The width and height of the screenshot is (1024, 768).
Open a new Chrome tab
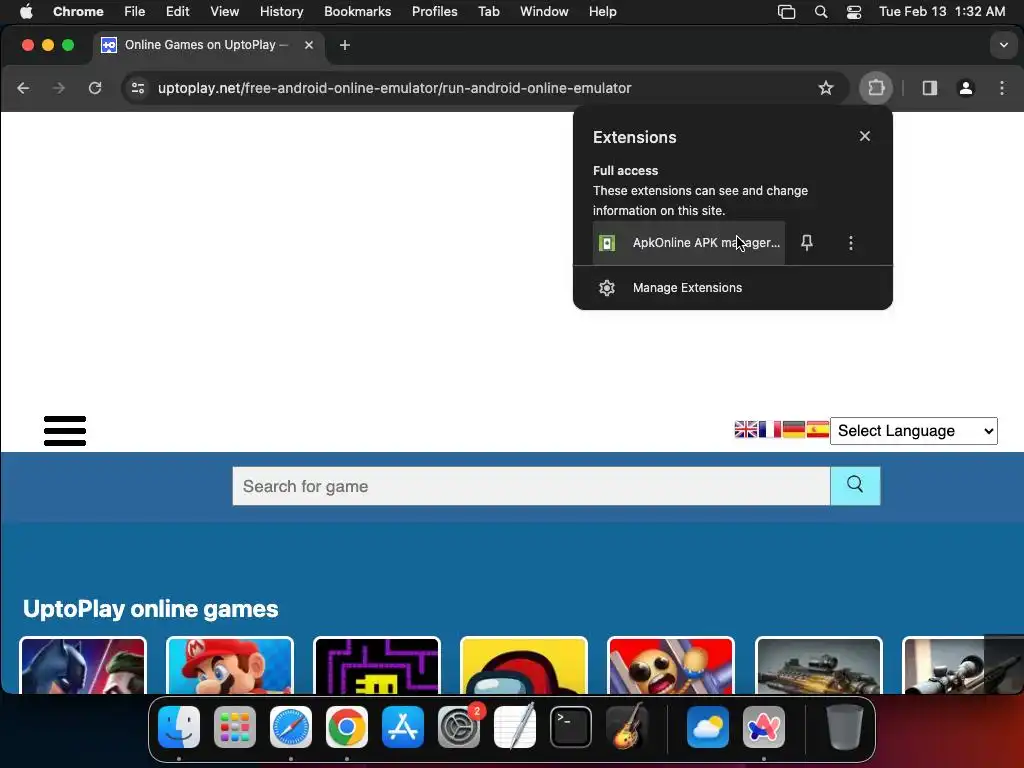click(x=345, y=45)
